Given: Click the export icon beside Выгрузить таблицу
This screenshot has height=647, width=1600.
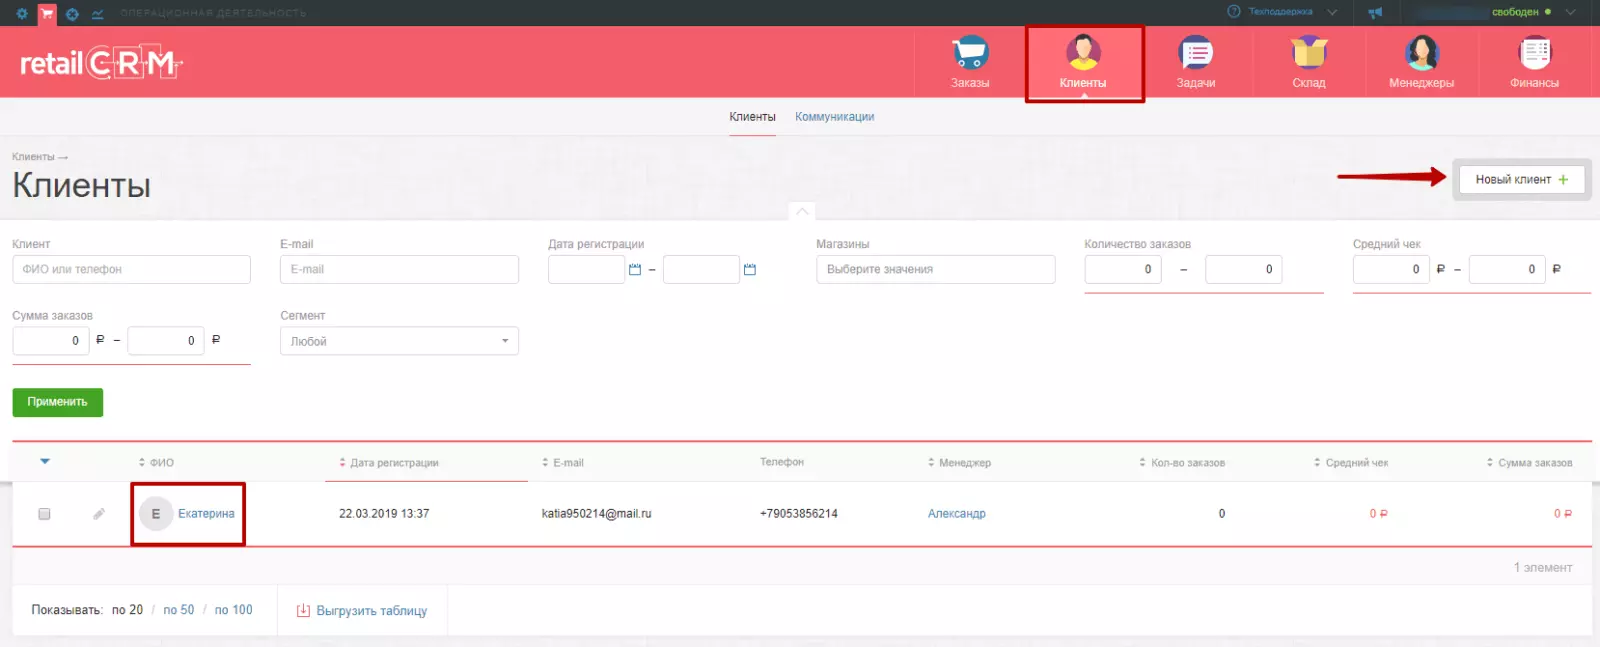Looking at the screenshot, I should click(x=303, y=611).
